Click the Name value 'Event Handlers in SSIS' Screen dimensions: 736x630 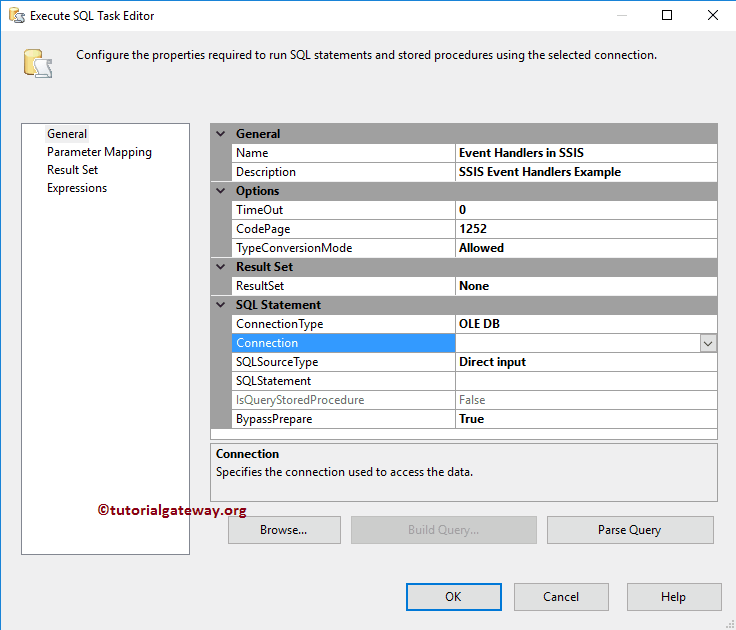(586, 153)
